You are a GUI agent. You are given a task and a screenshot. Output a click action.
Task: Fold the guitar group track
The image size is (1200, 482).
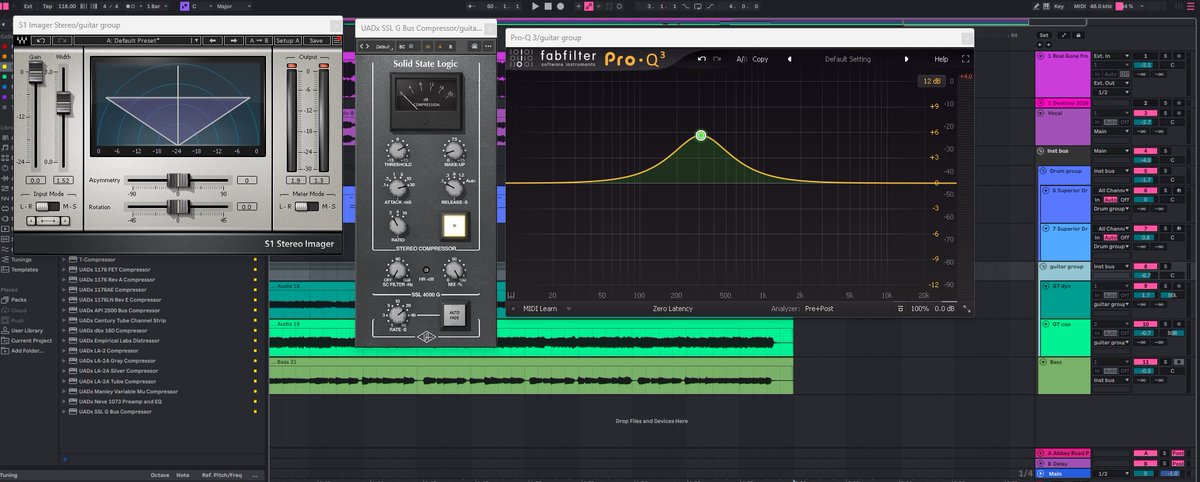pos(1041,267)
